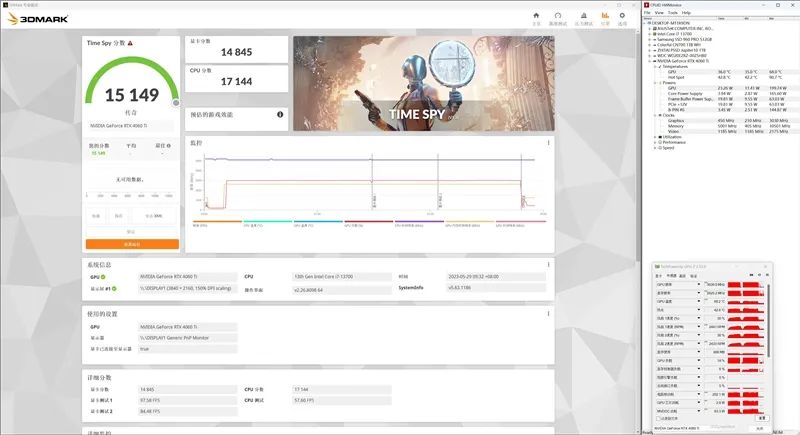Screen dimensions: 800x435
Task: Click the 13th Gen Intel Core i7-13700 CPU field
Action: coord(342,277)
